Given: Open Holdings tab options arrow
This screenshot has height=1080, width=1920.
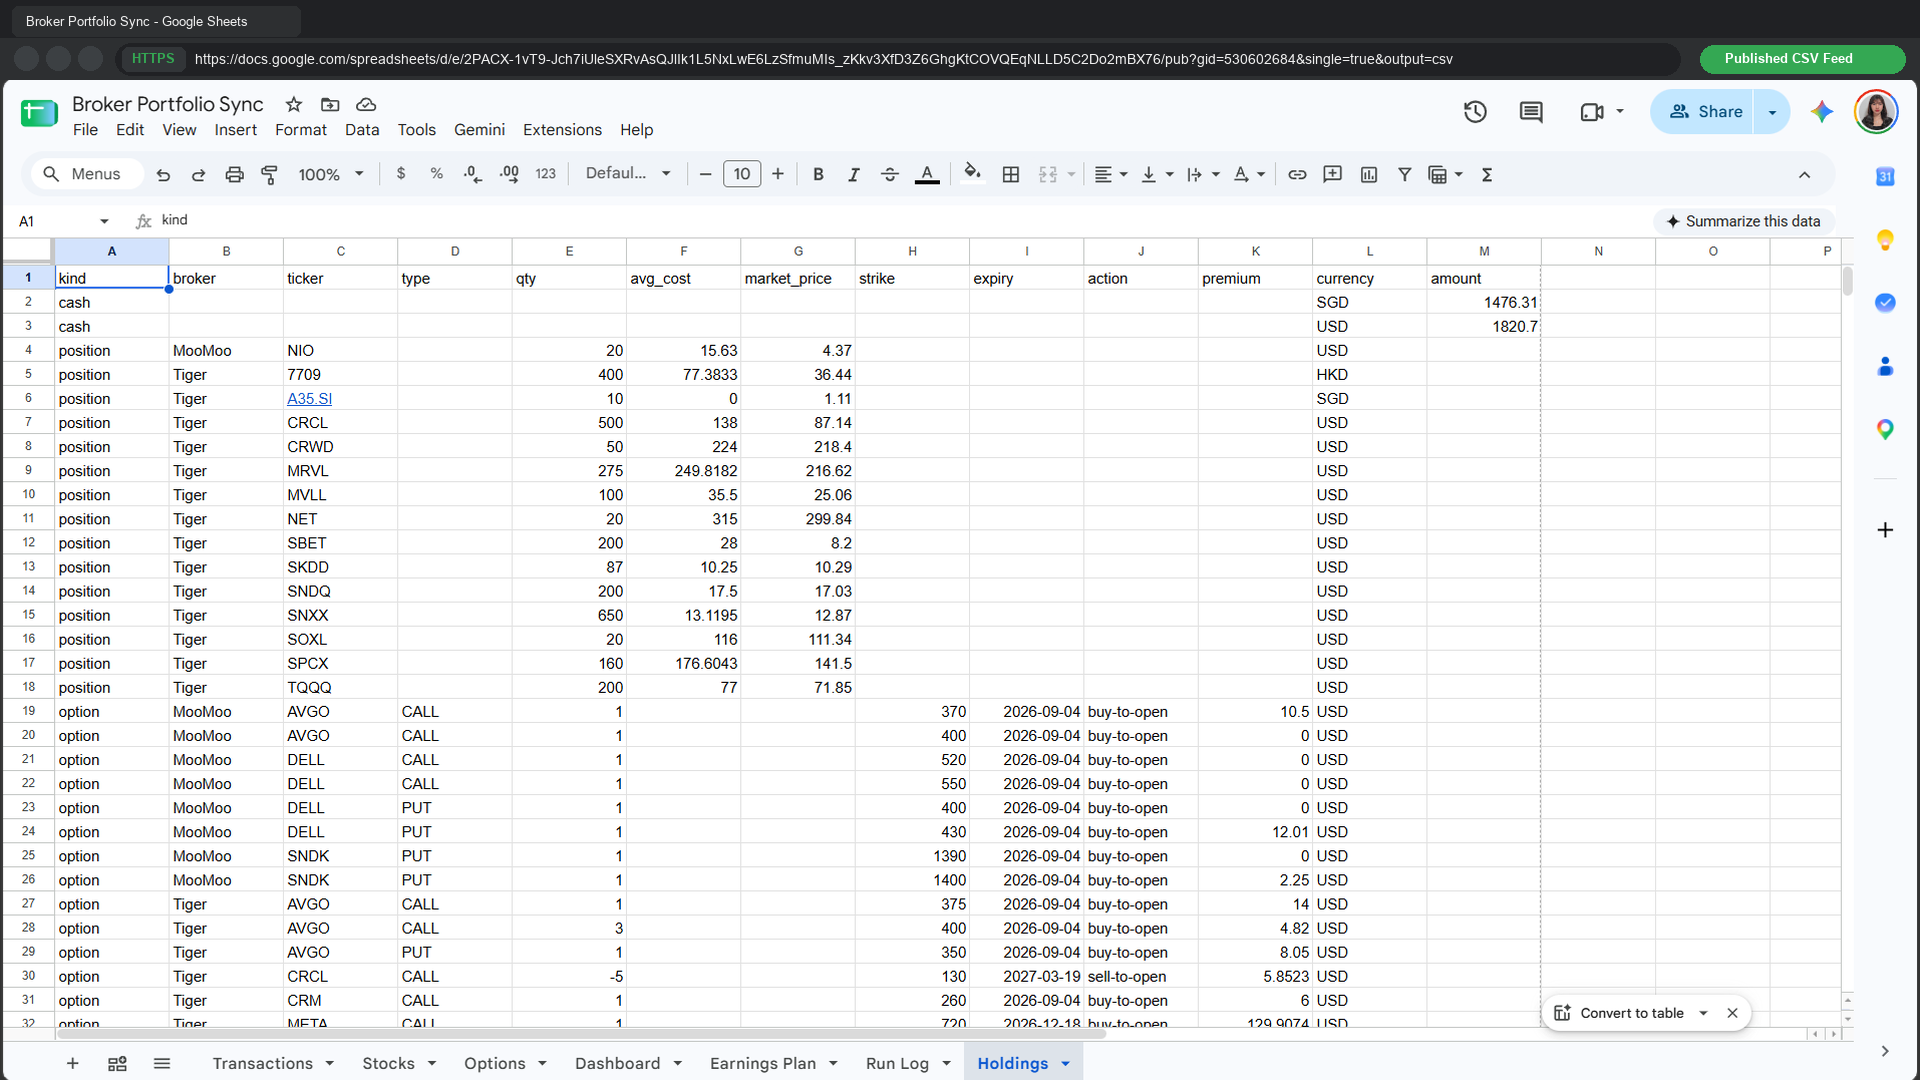Looking at the screenshot, I should tap(1065, 1063).
